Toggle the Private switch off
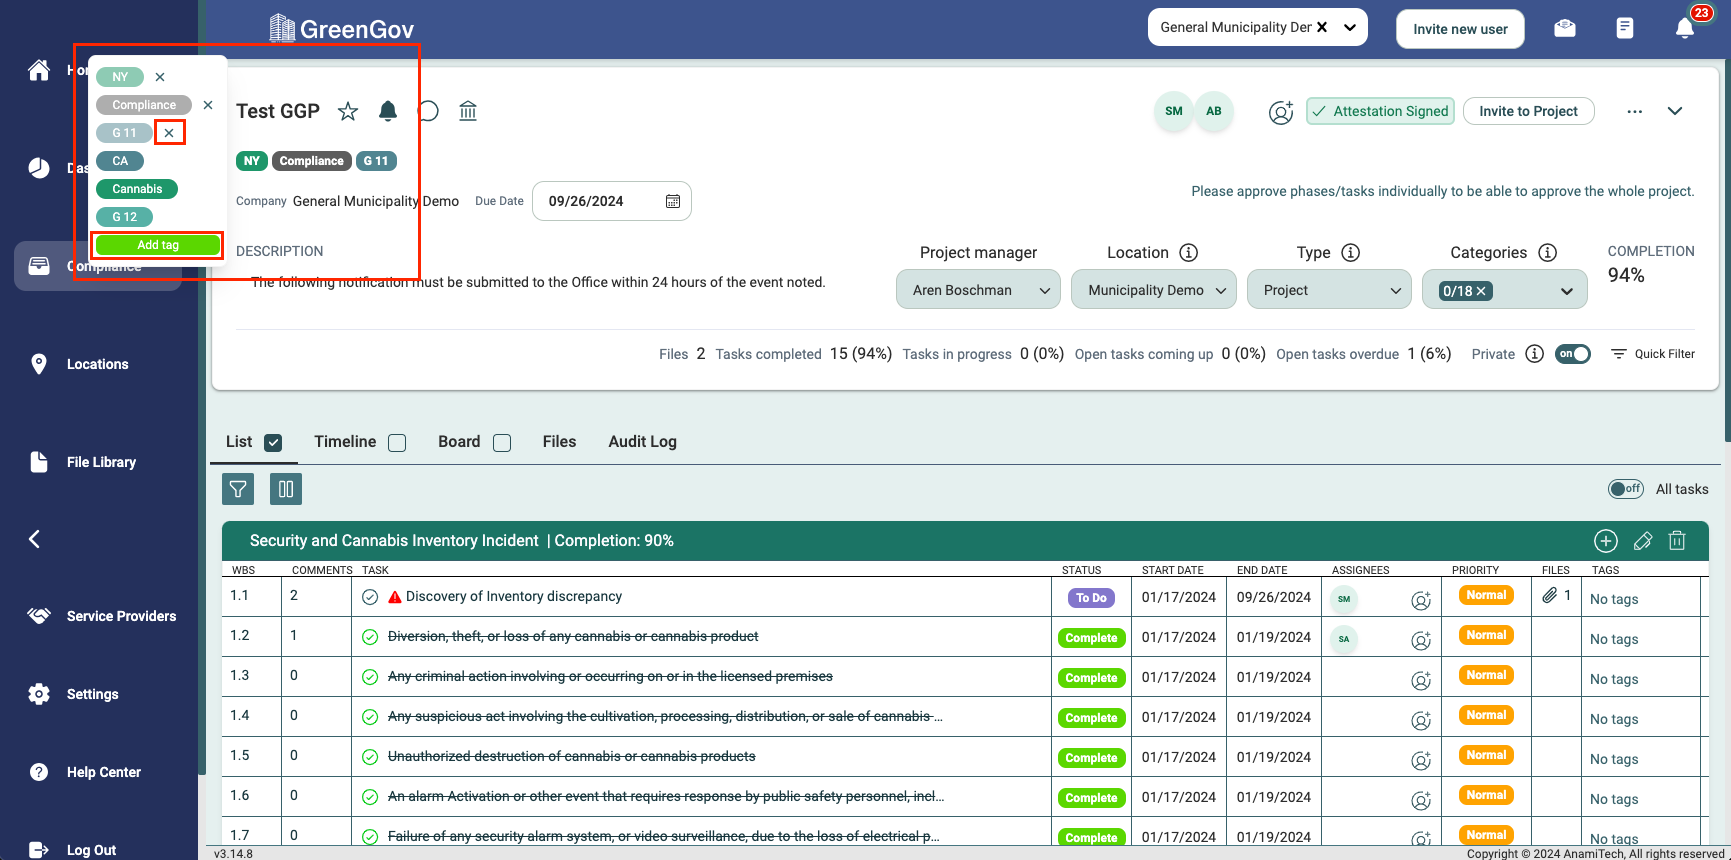The height and width of the screenshot is (860, 1731). [x=1572, y=354]
